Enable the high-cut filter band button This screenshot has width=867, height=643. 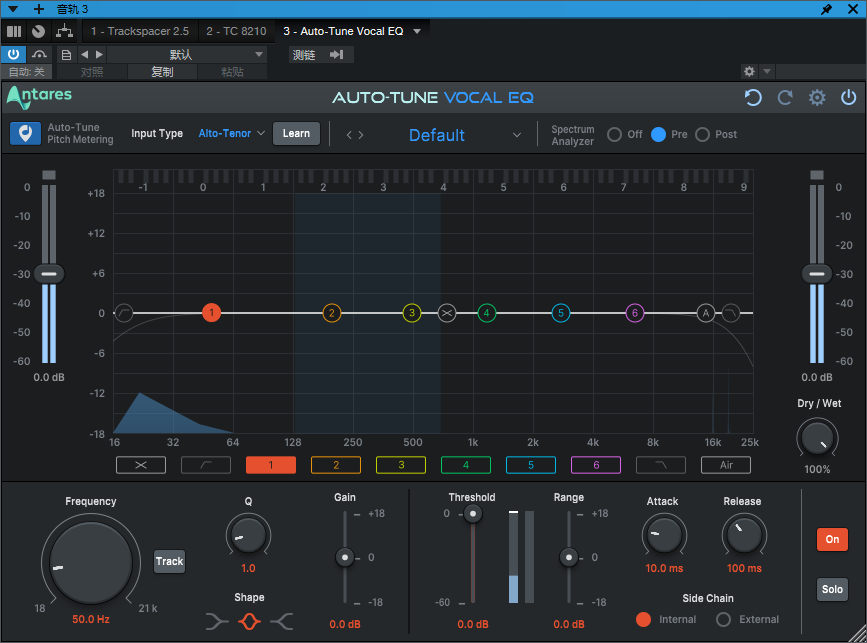pyautogui.click(x=661, y=465)
